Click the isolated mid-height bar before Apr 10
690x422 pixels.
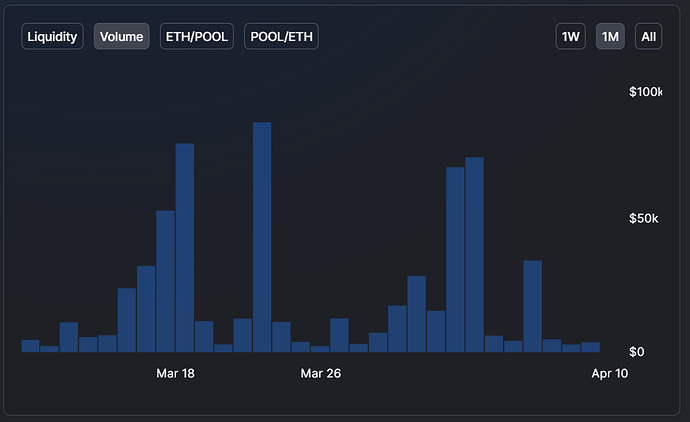[x=532, y=306]
